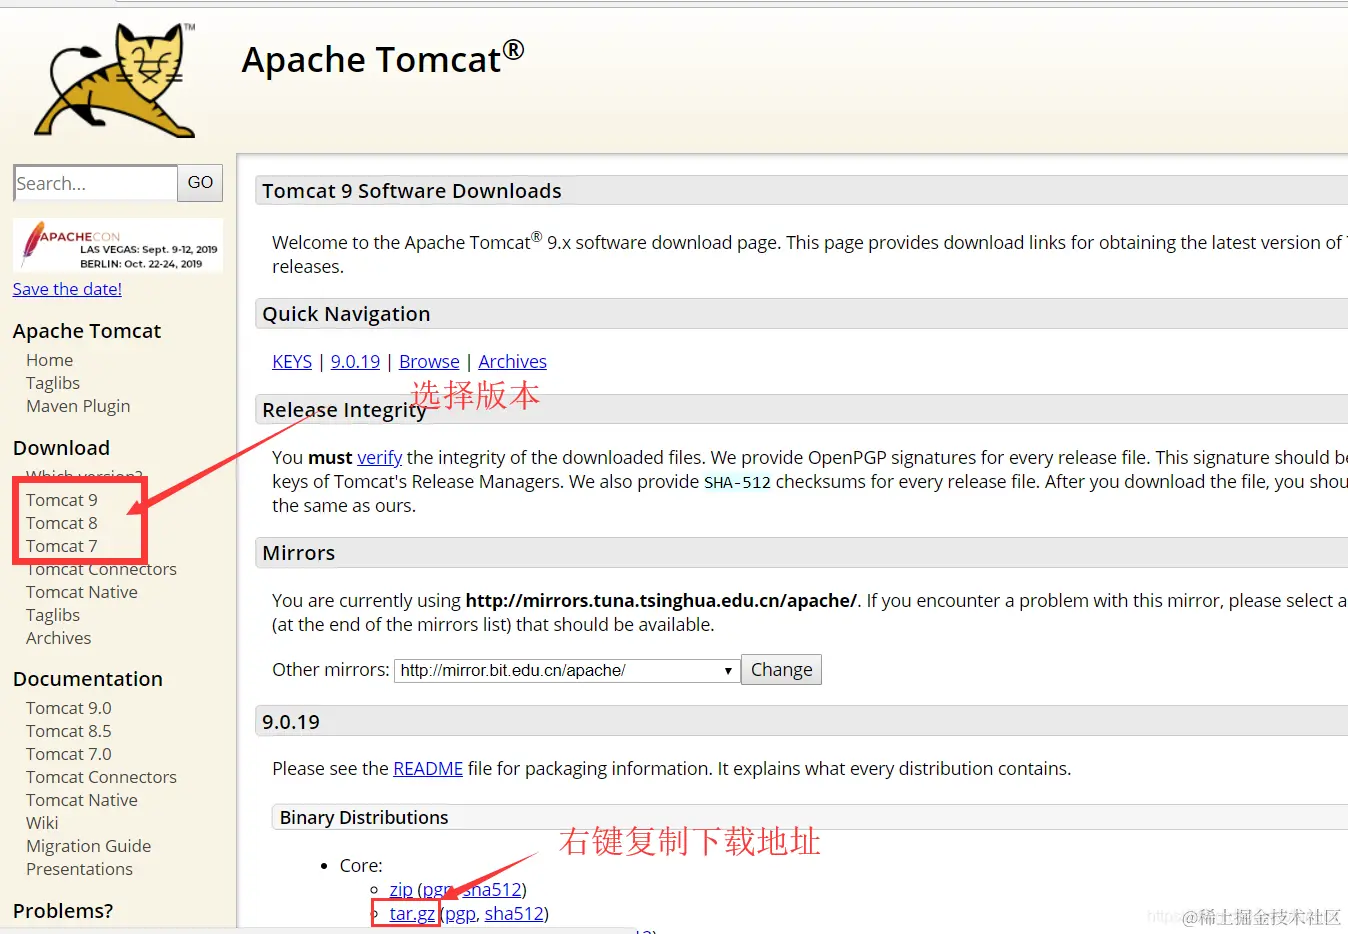This screenshot has height=934, width=1348.
Task: Open the Save the date! link
Action: (x=67, y=289)
